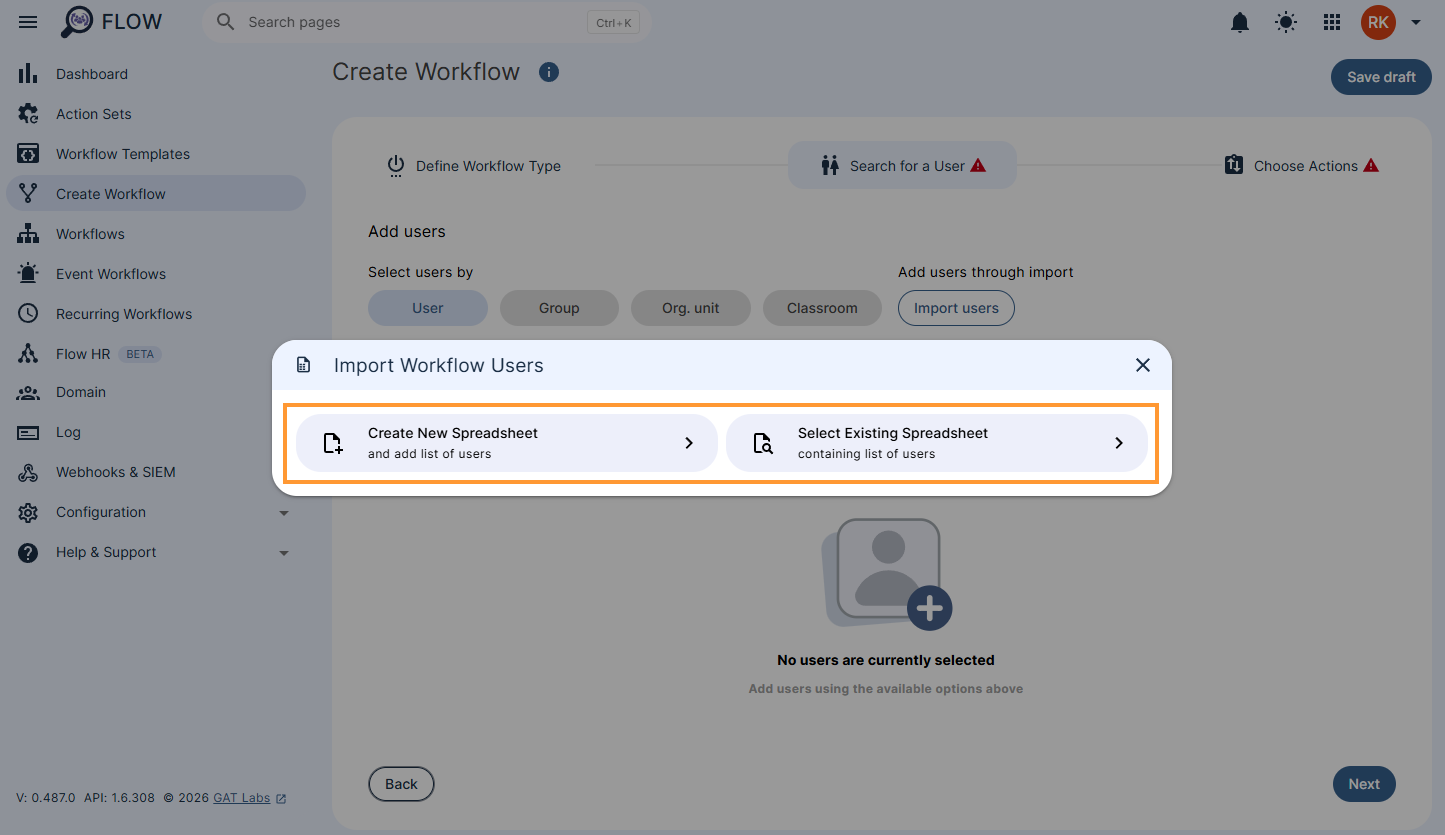Toggle light/dark theme sun icon
1445x835 pixels.
coord(1286,22)
